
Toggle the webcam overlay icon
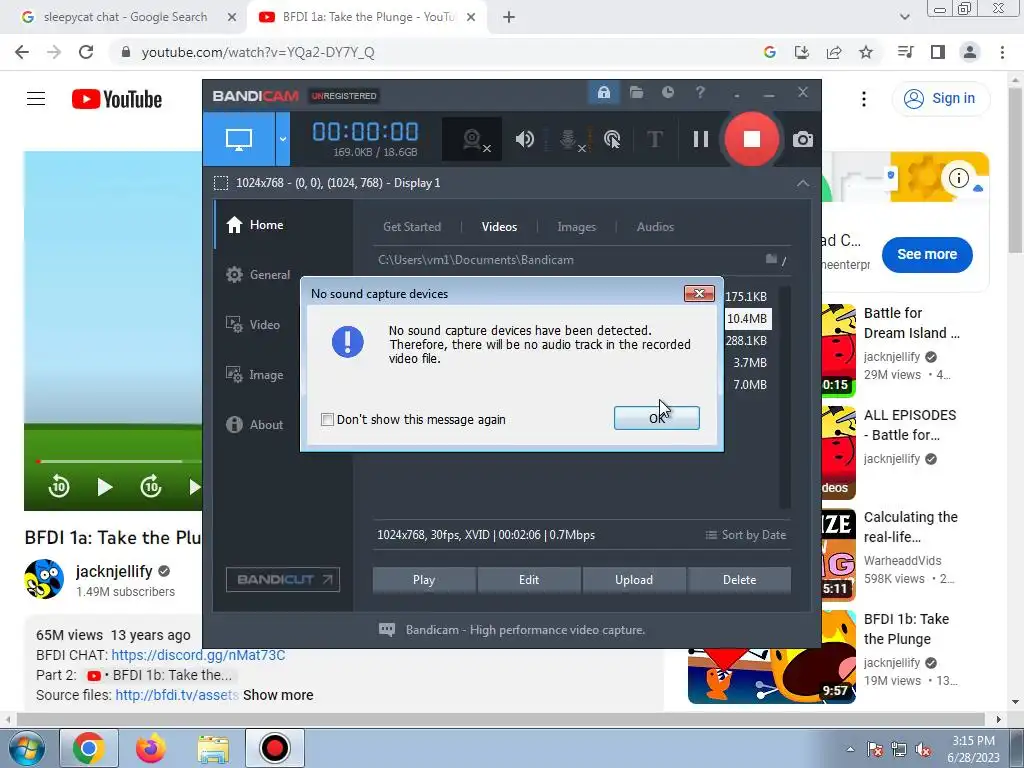(472, 139)
